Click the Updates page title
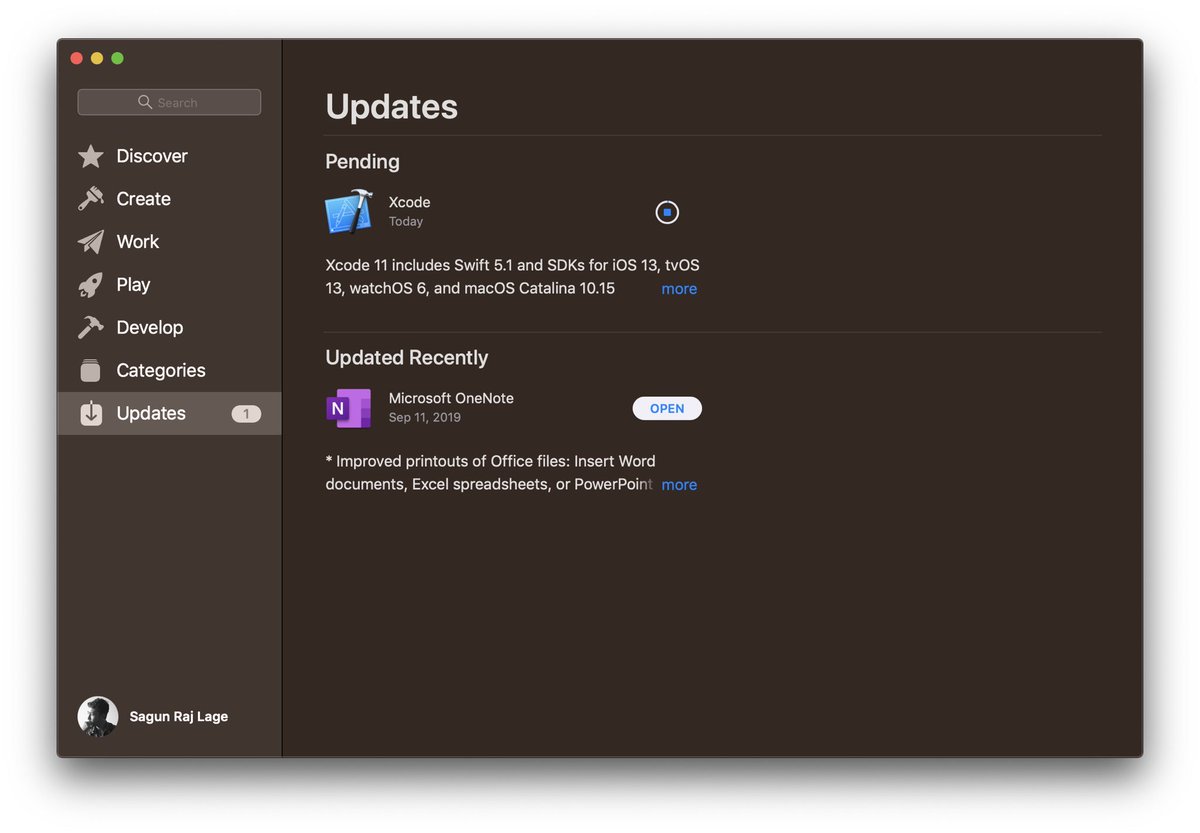Viewport: 1200px width, 833px height. pos(392,107)
